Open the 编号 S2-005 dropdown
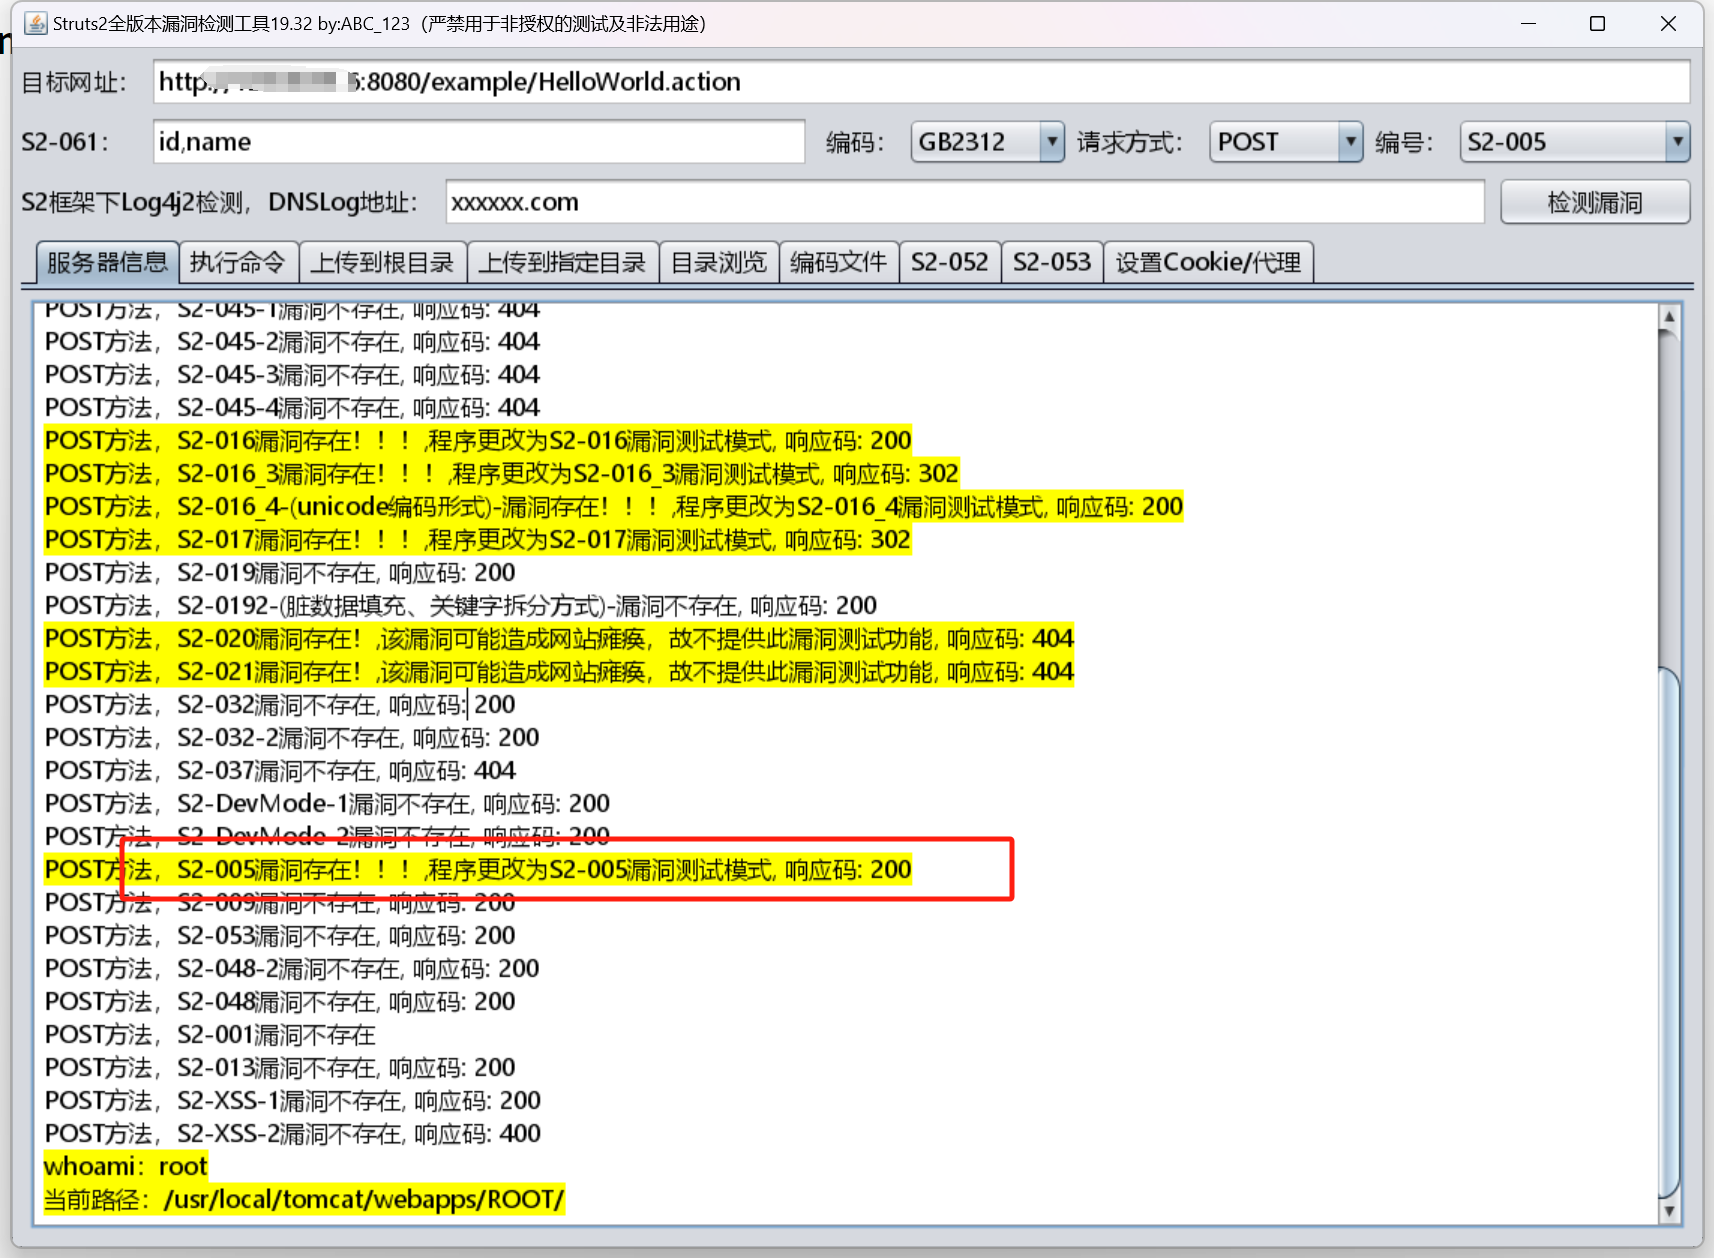1714x1258 pixels. [1677, 142]
